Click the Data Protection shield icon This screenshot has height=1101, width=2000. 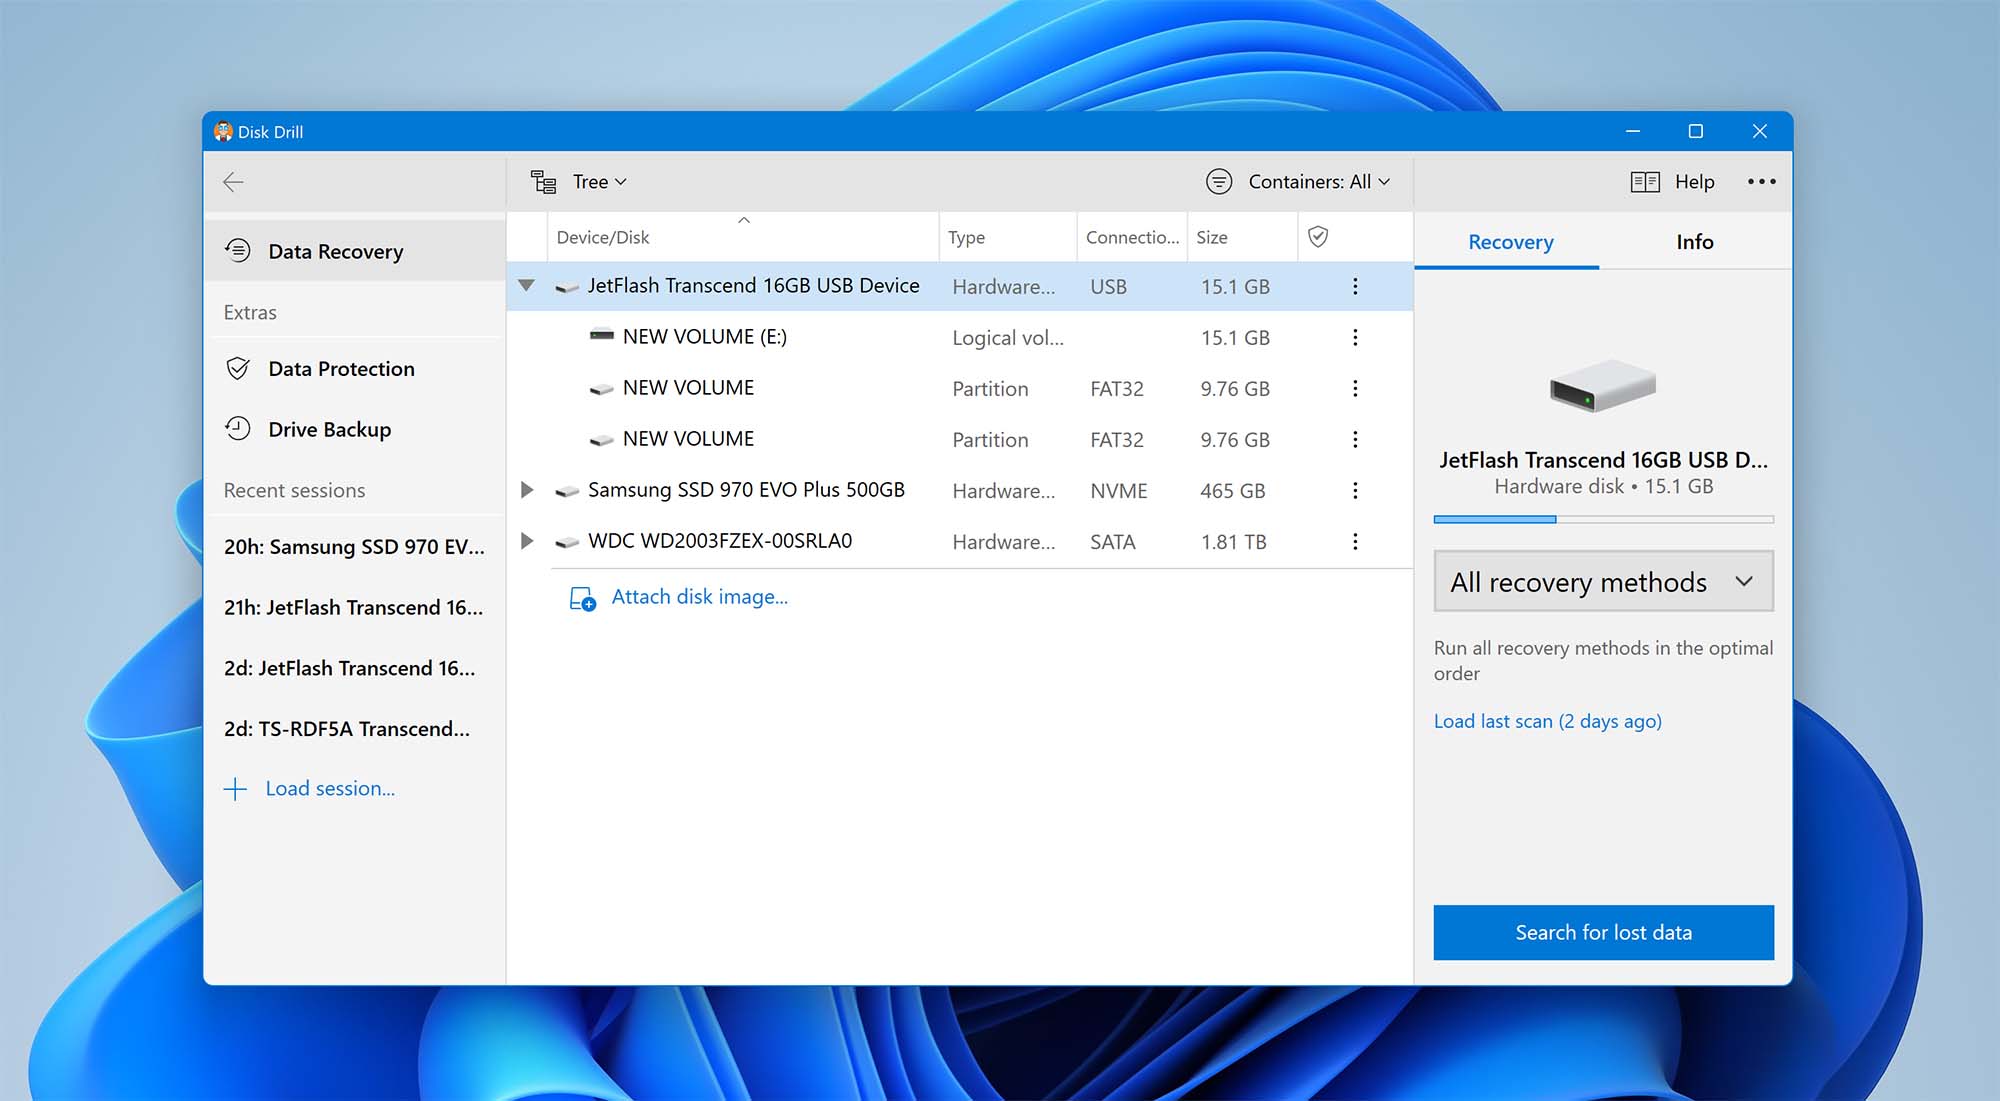(x=237, y=367)
